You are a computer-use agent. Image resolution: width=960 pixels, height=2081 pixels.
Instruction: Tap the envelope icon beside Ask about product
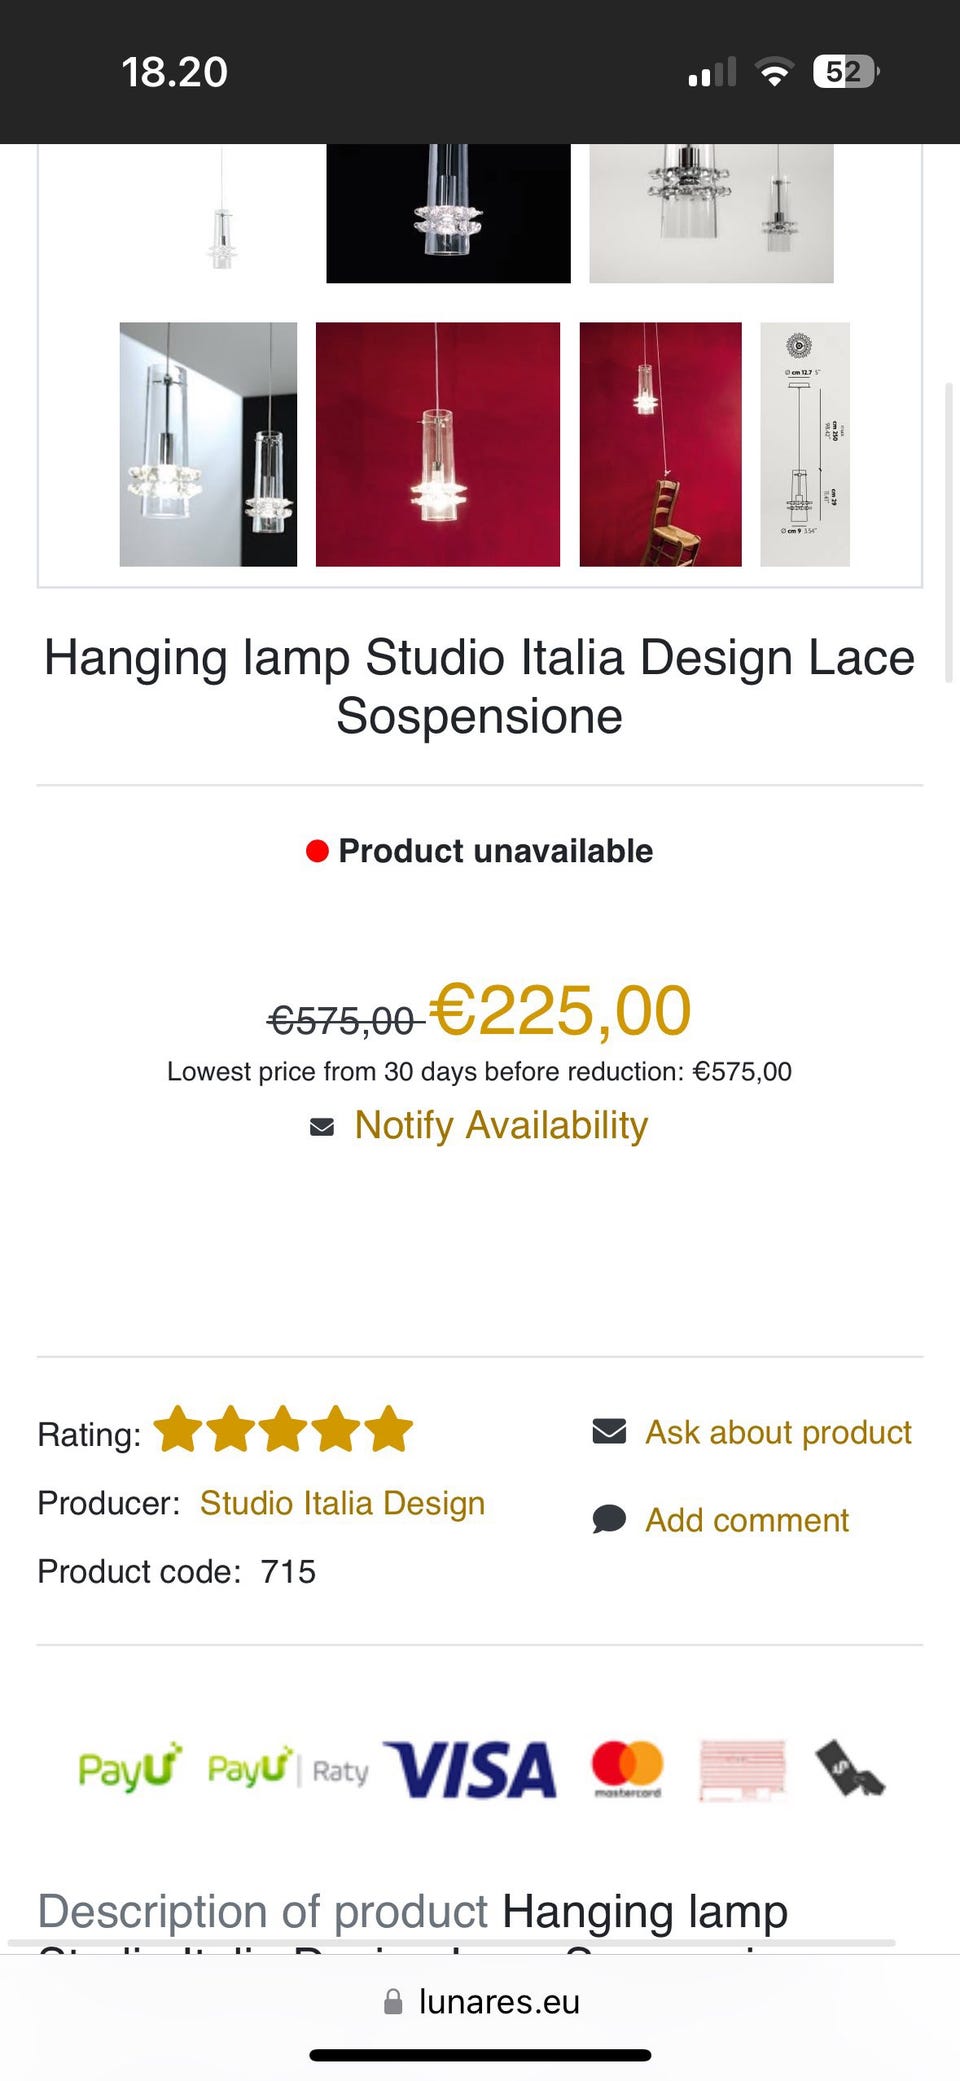pyautogui.click(x=609, y=1432)
